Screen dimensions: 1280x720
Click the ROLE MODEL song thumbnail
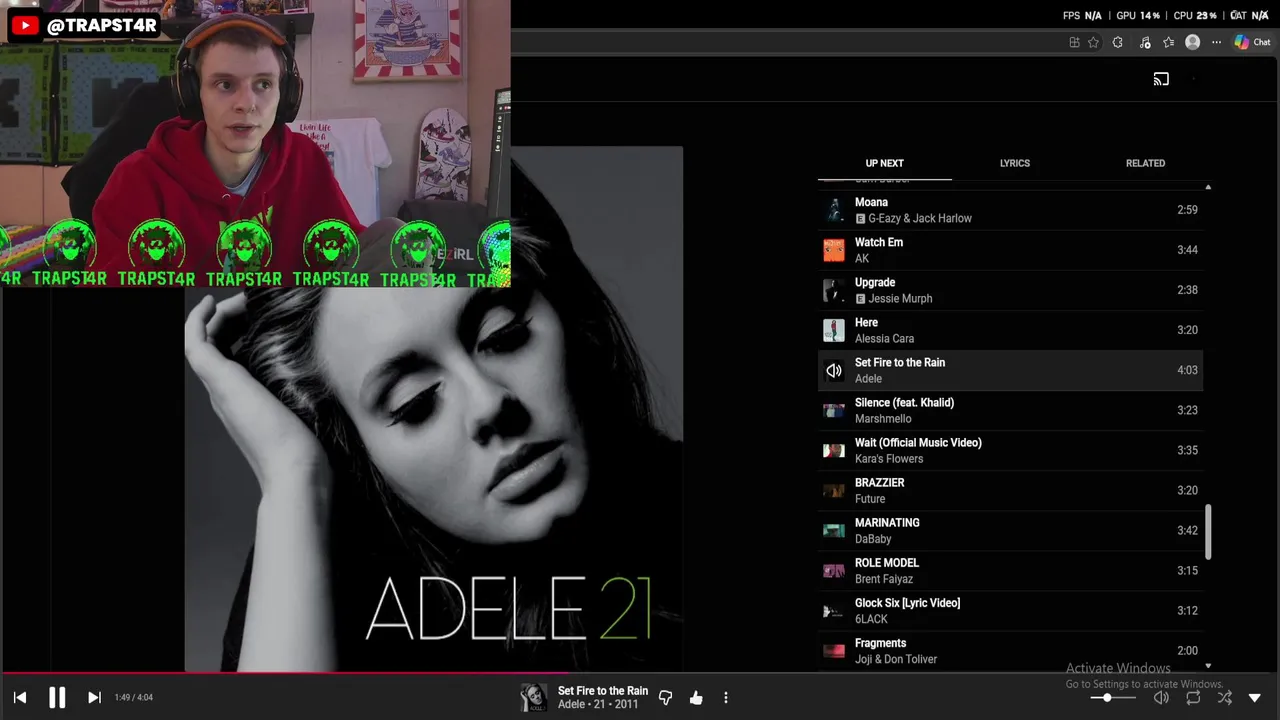[833, 570]
